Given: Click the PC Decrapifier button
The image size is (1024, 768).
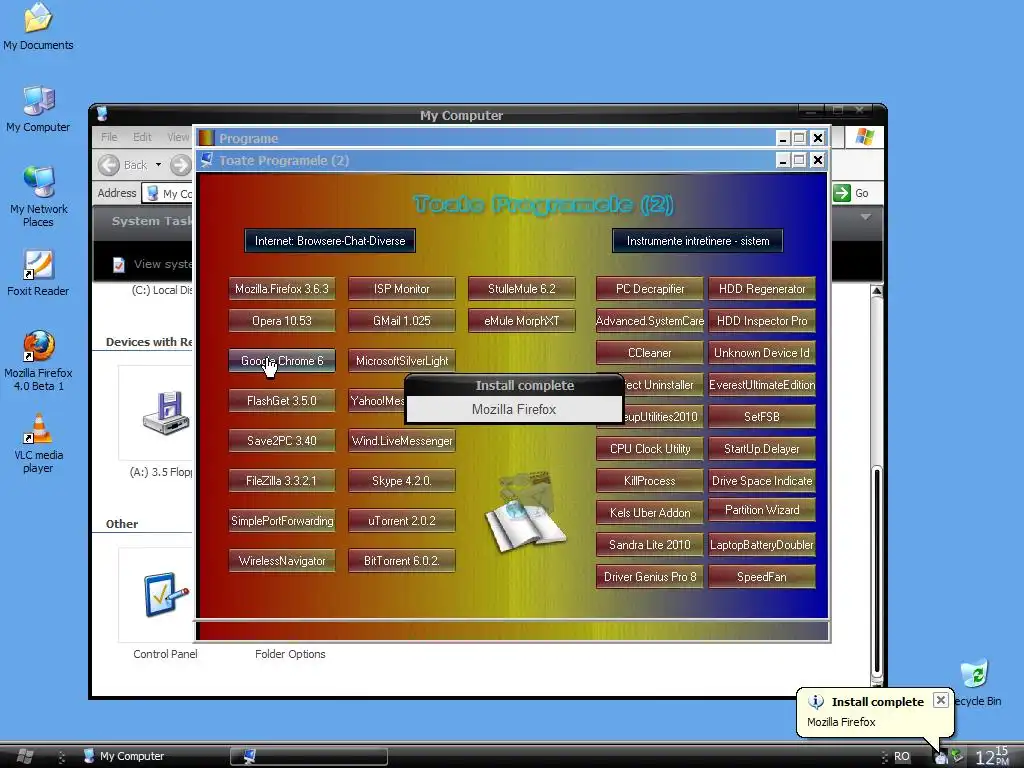Looking at the screenshot, I should click(x=650, y=289).
